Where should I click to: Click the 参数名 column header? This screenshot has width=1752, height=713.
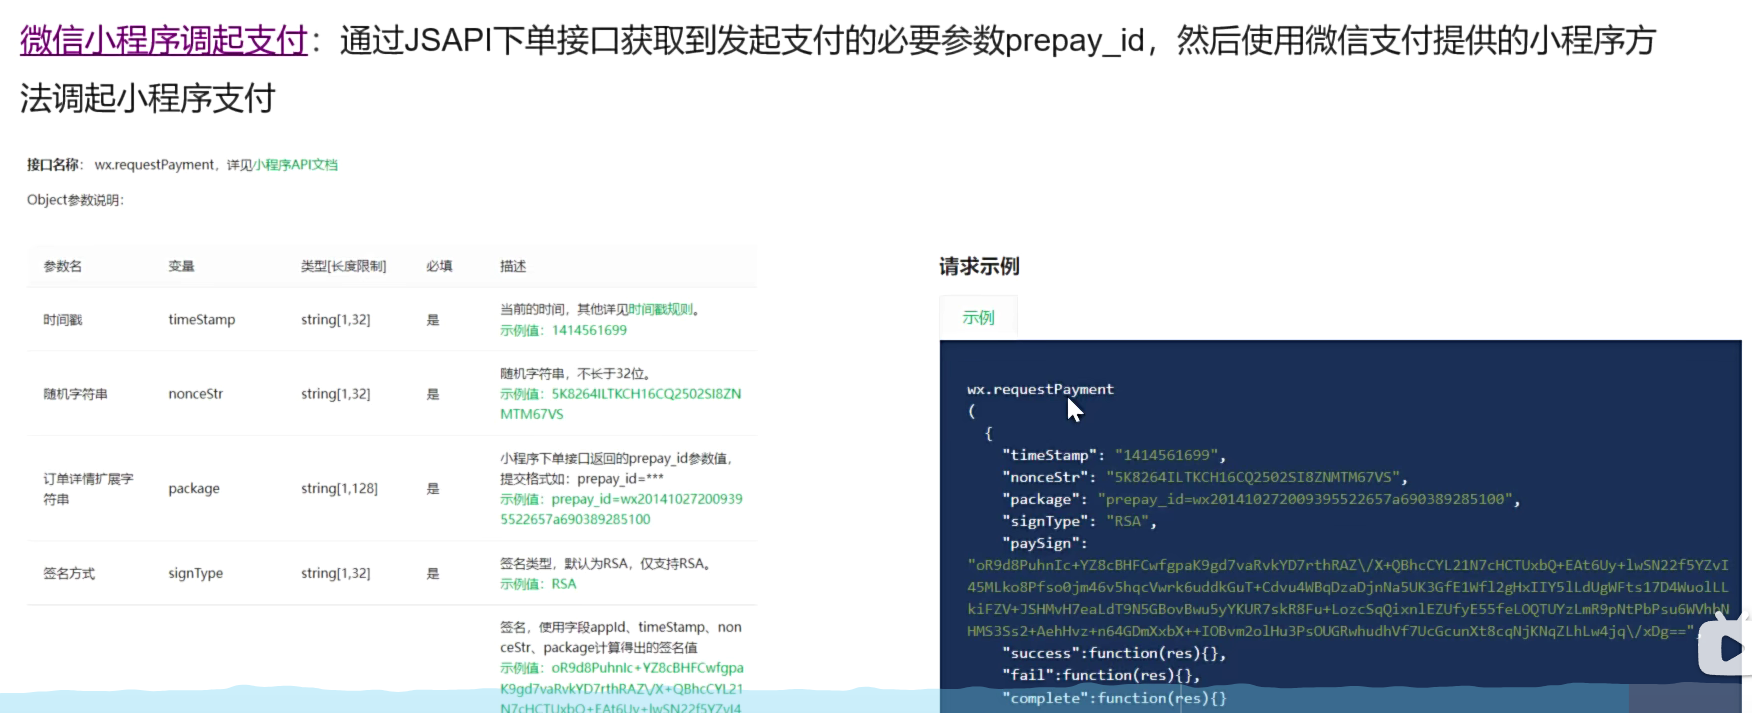pyautogui.click(x=63, y=266)
